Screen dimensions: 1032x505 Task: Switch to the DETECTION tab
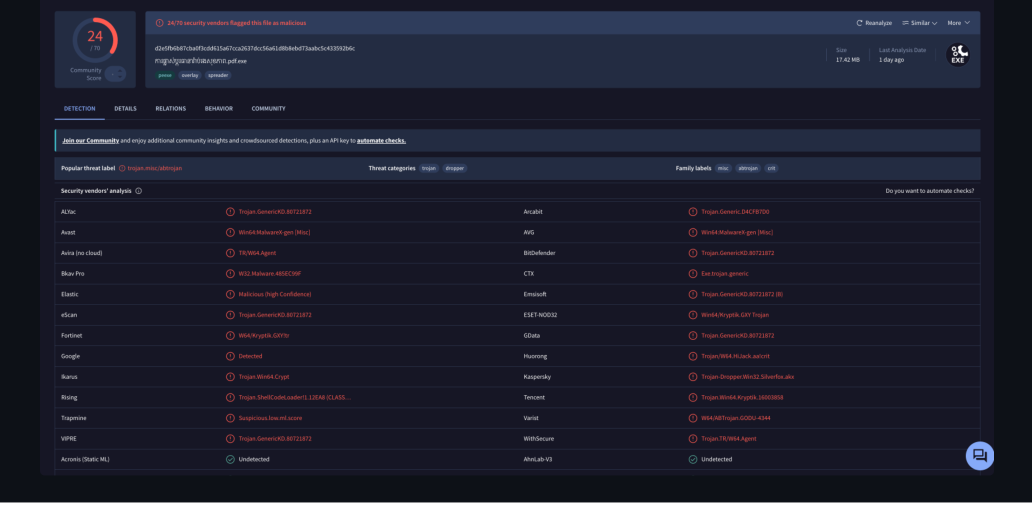point(80,109)
